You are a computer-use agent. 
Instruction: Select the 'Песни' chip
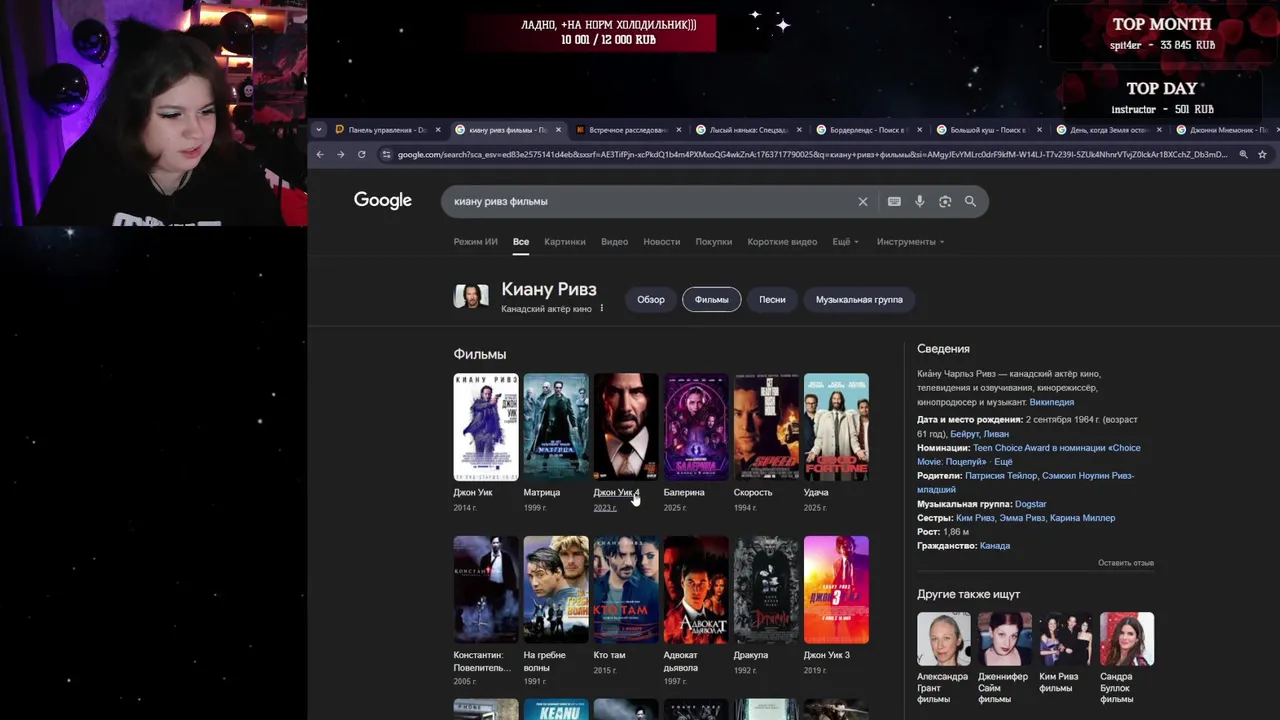click(772, 299)
